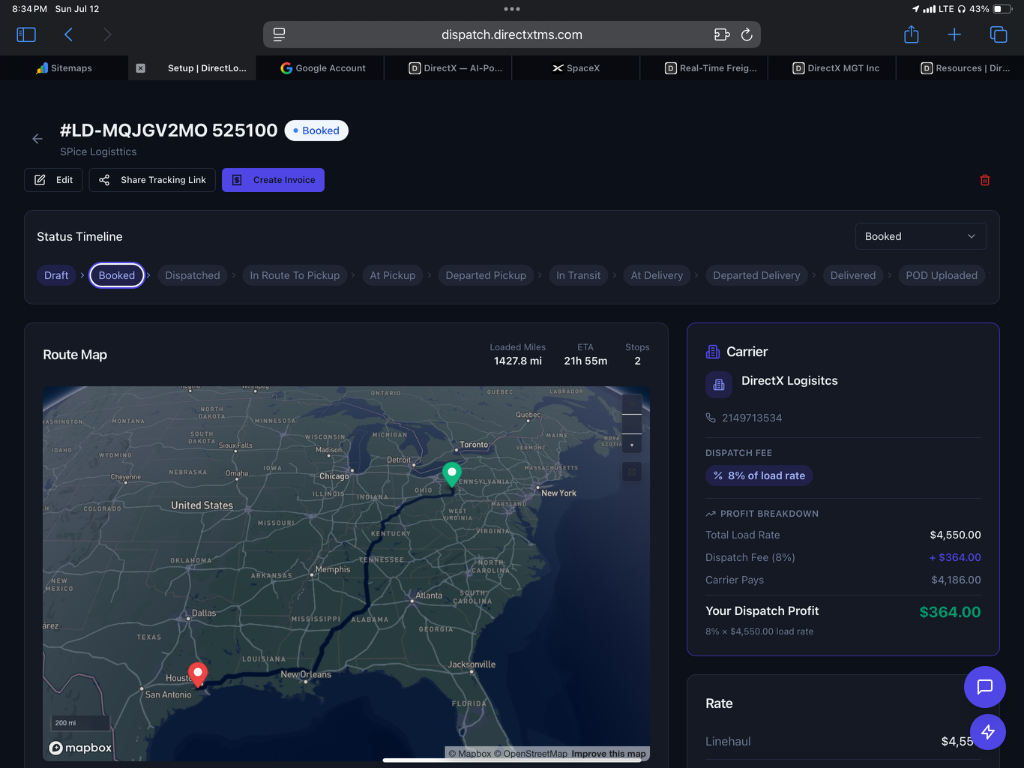The width and height of the screenshot is (1024, 768).
Task: Tap the red pickup pin near Houston
Action: (x=198, y=675)
